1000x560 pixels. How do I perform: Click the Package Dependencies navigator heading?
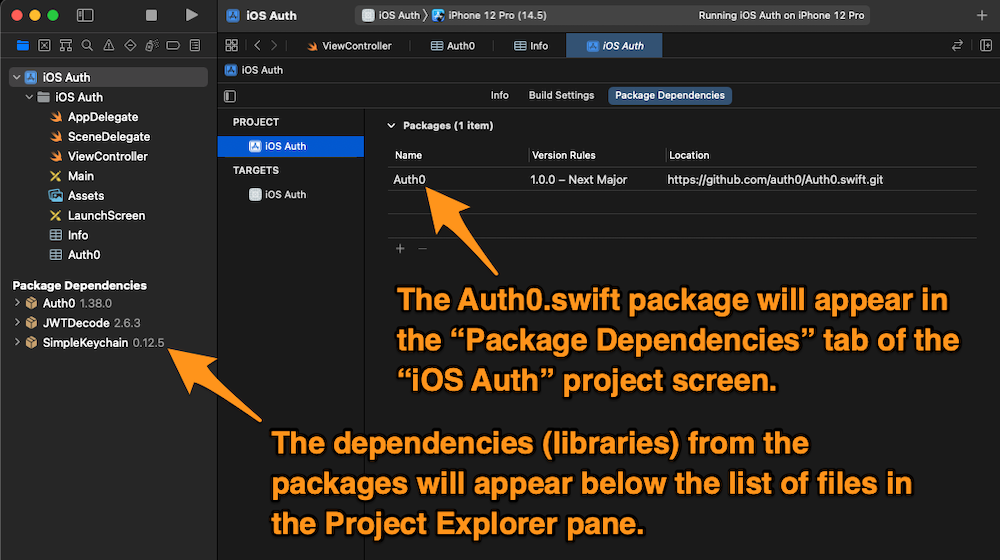coord(80,285)
